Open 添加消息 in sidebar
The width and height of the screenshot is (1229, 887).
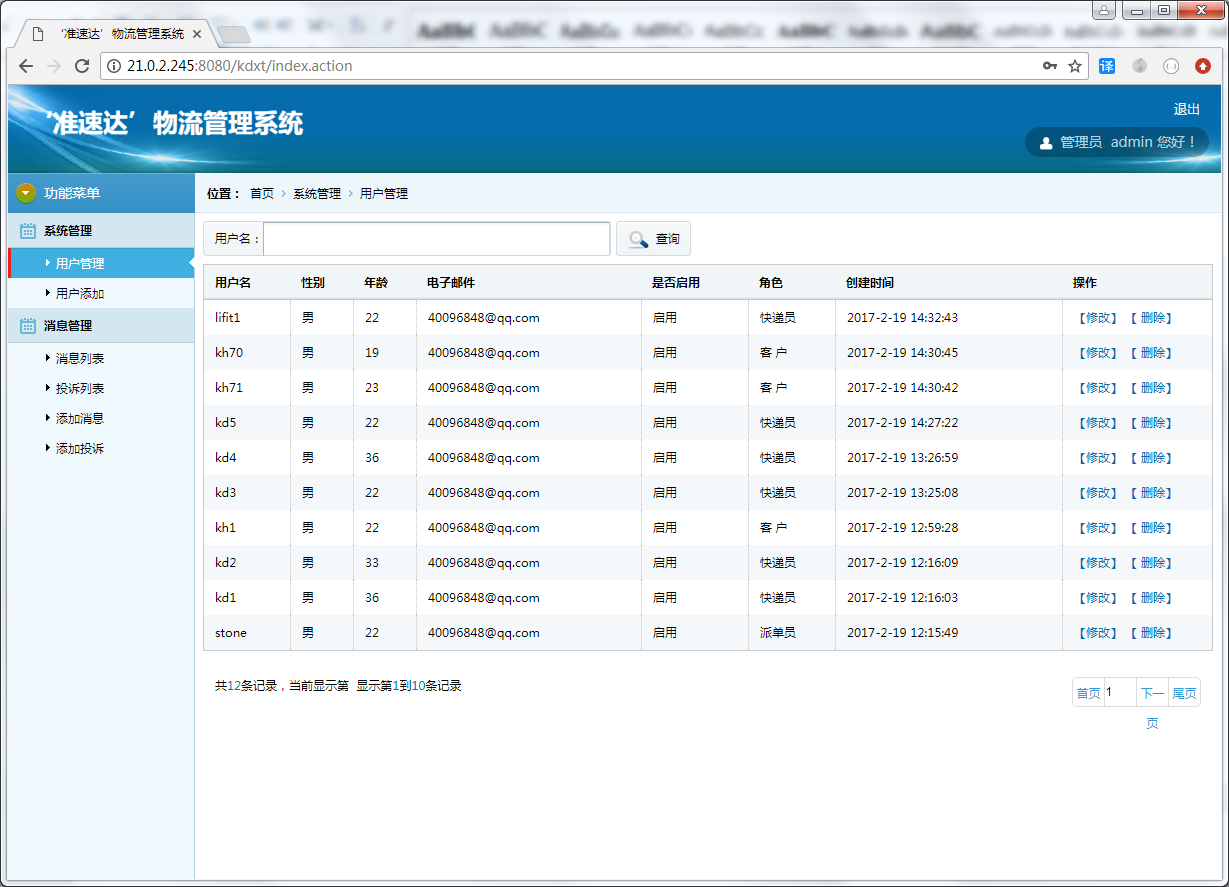pos(80,418)
